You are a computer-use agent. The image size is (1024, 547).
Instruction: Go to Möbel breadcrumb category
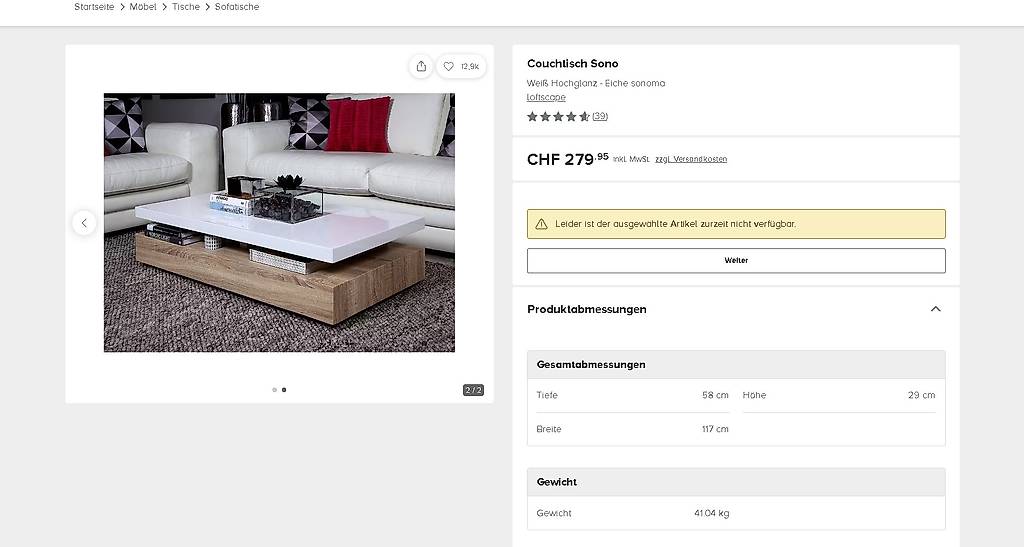[143, 7]
